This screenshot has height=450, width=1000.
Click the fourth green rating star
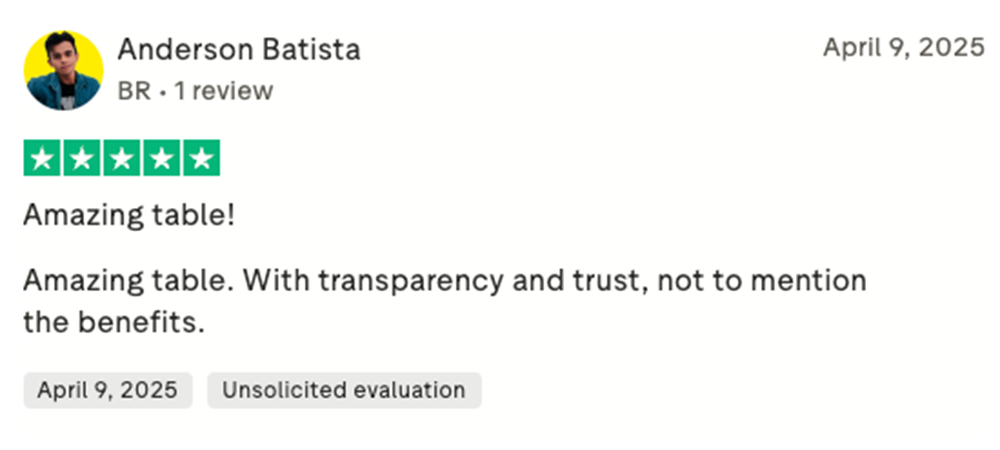[161, 158]
